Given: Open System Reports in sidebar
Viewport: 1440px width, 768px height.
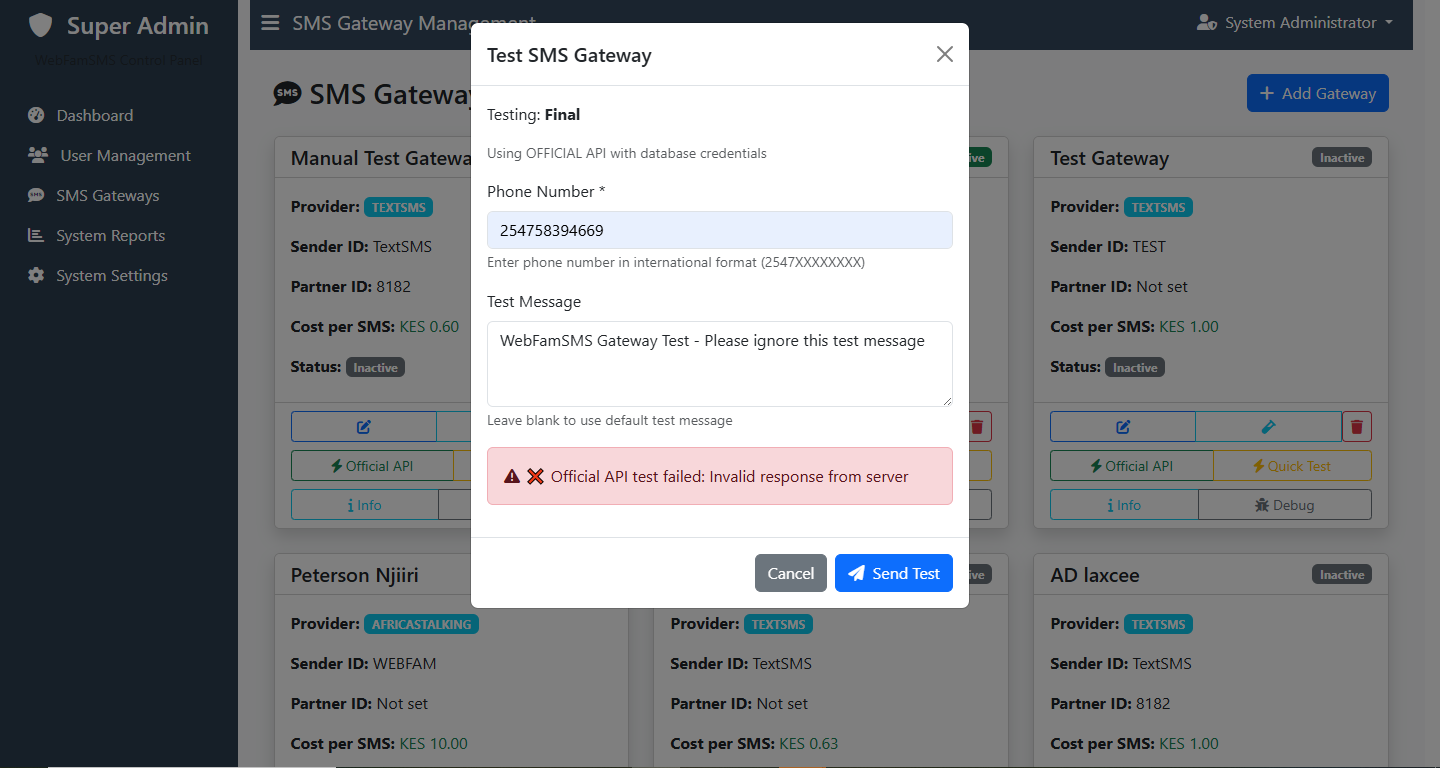Looking at the screenshot, I should point(110,236).
